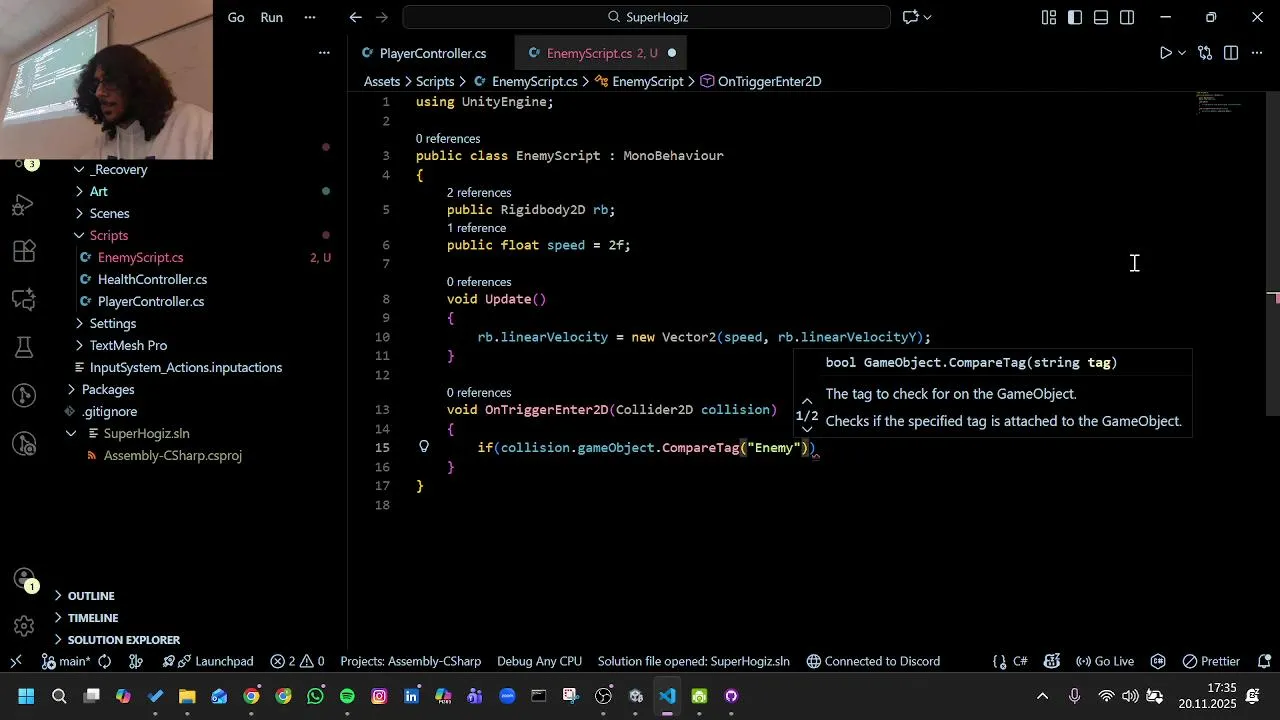Toggle the secondary side bar

pyautogui.click(x=1127, y=17)
